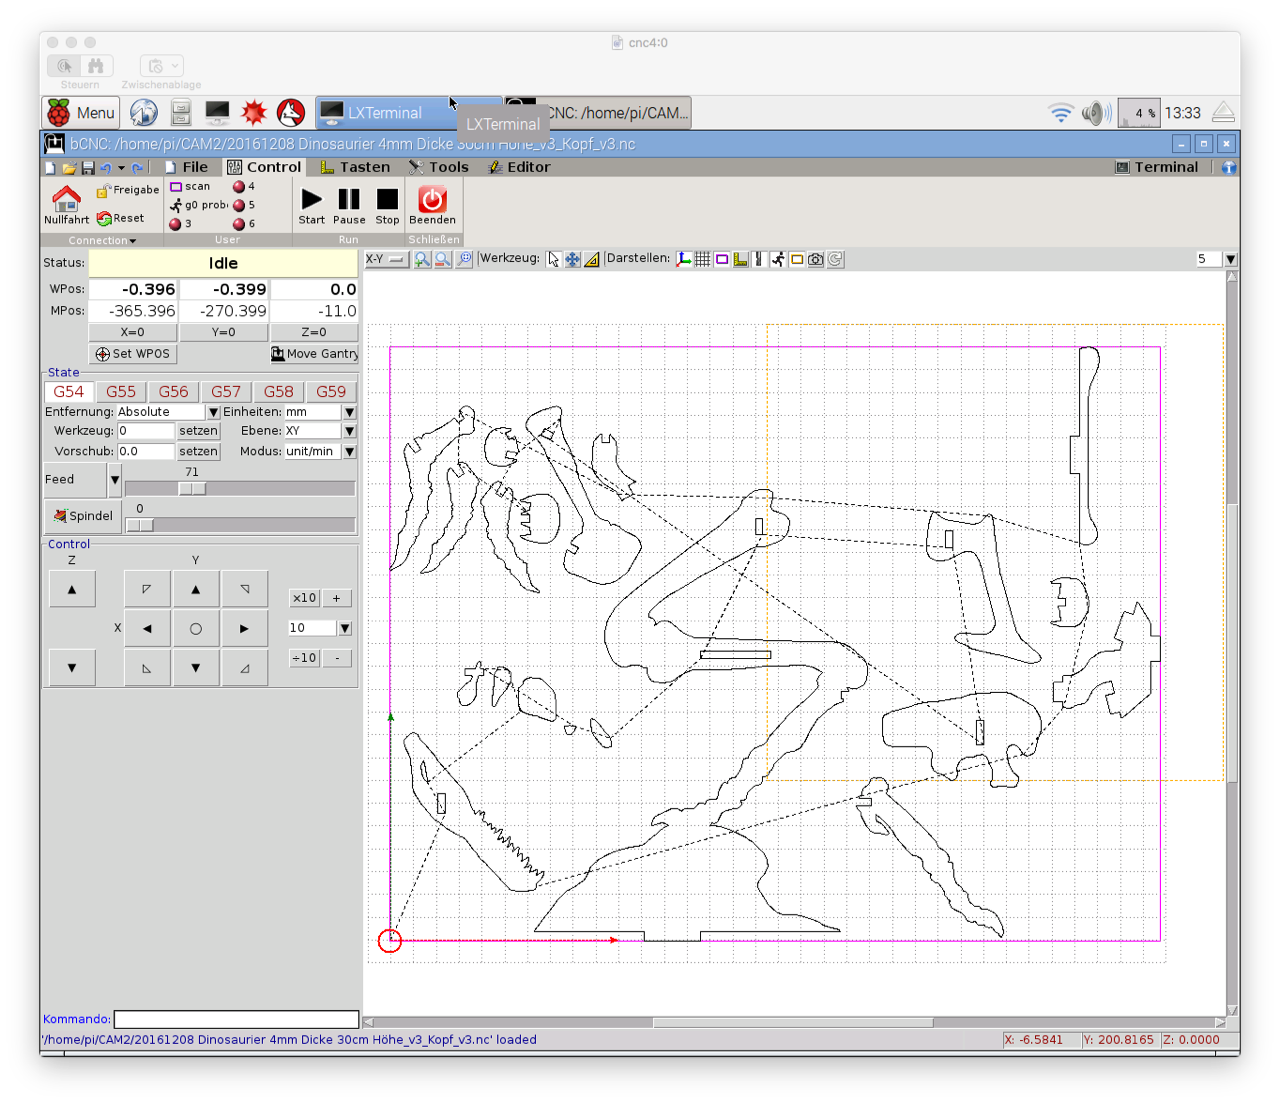Open the Feed override dropdown
Screen dimensions: 1280x1104
point(114,480)
